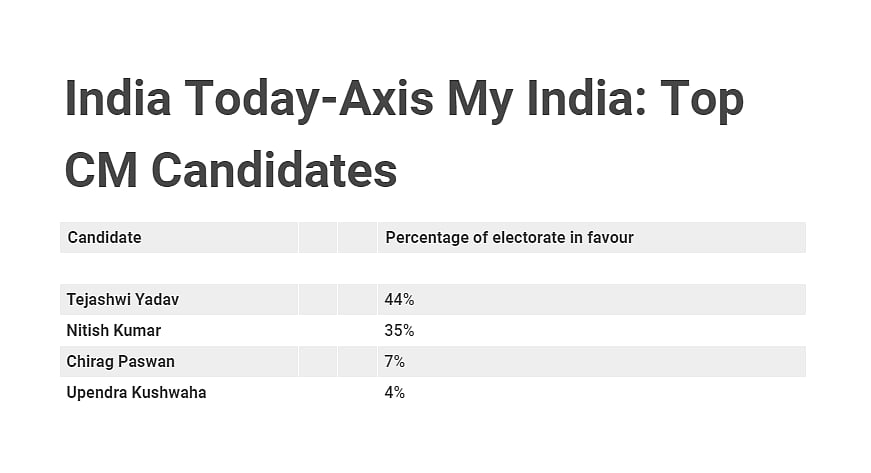Click blank row between header and Tejashwi Yadav
This screenshot has width=871, height=473.
tap(432, 268)
